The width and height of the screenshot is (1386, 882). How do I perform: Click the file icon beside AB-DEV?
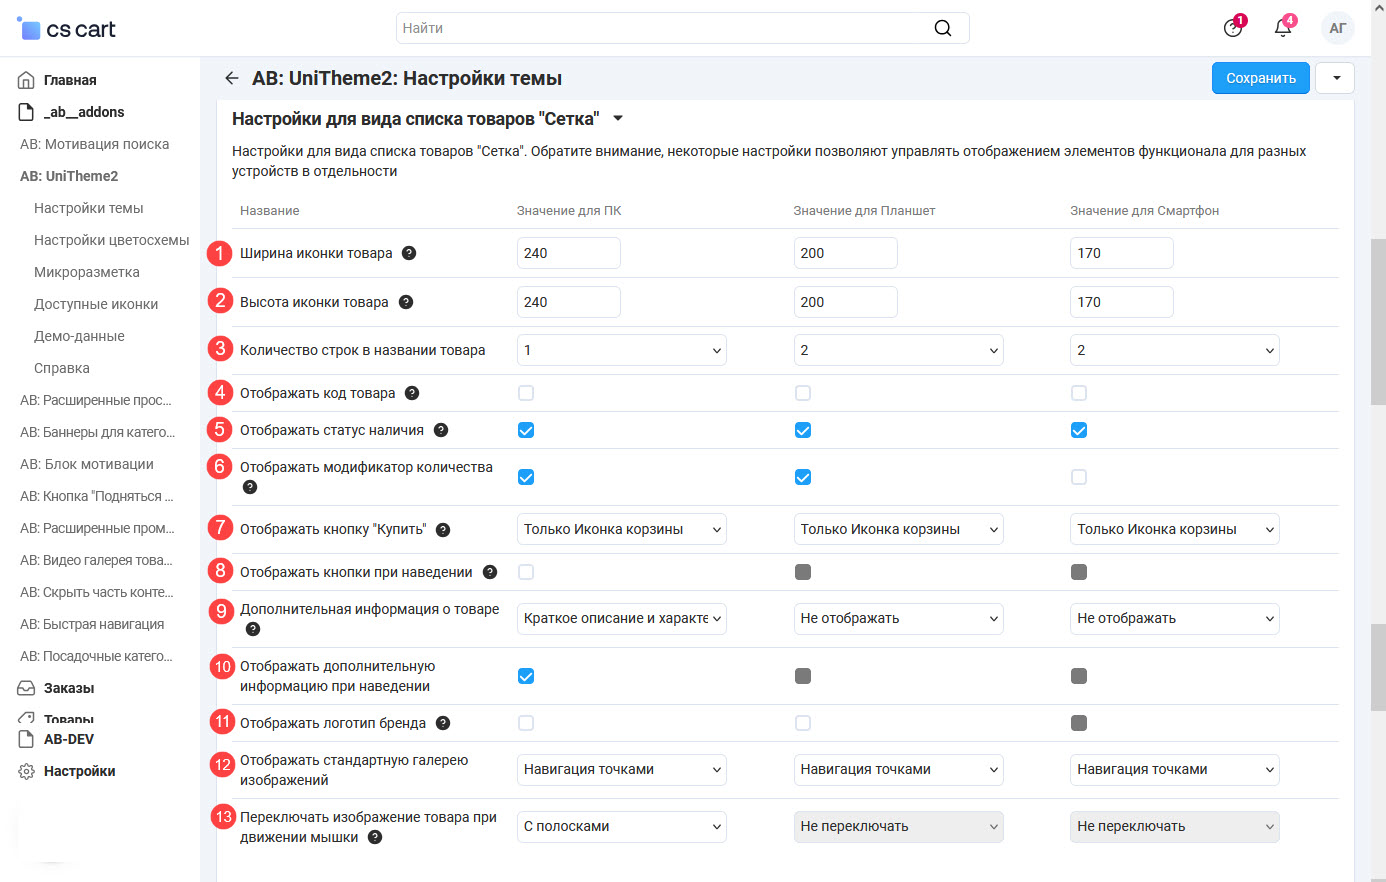point(27,739)
